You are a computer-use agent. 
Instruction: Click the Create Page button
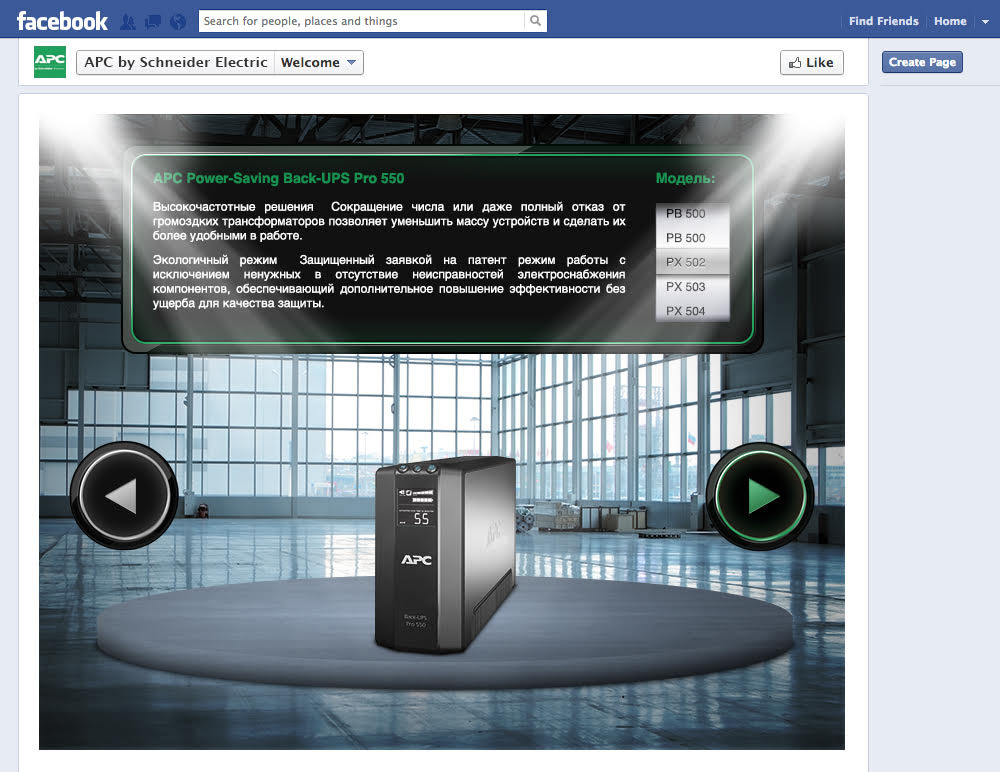tap(922, 62)
